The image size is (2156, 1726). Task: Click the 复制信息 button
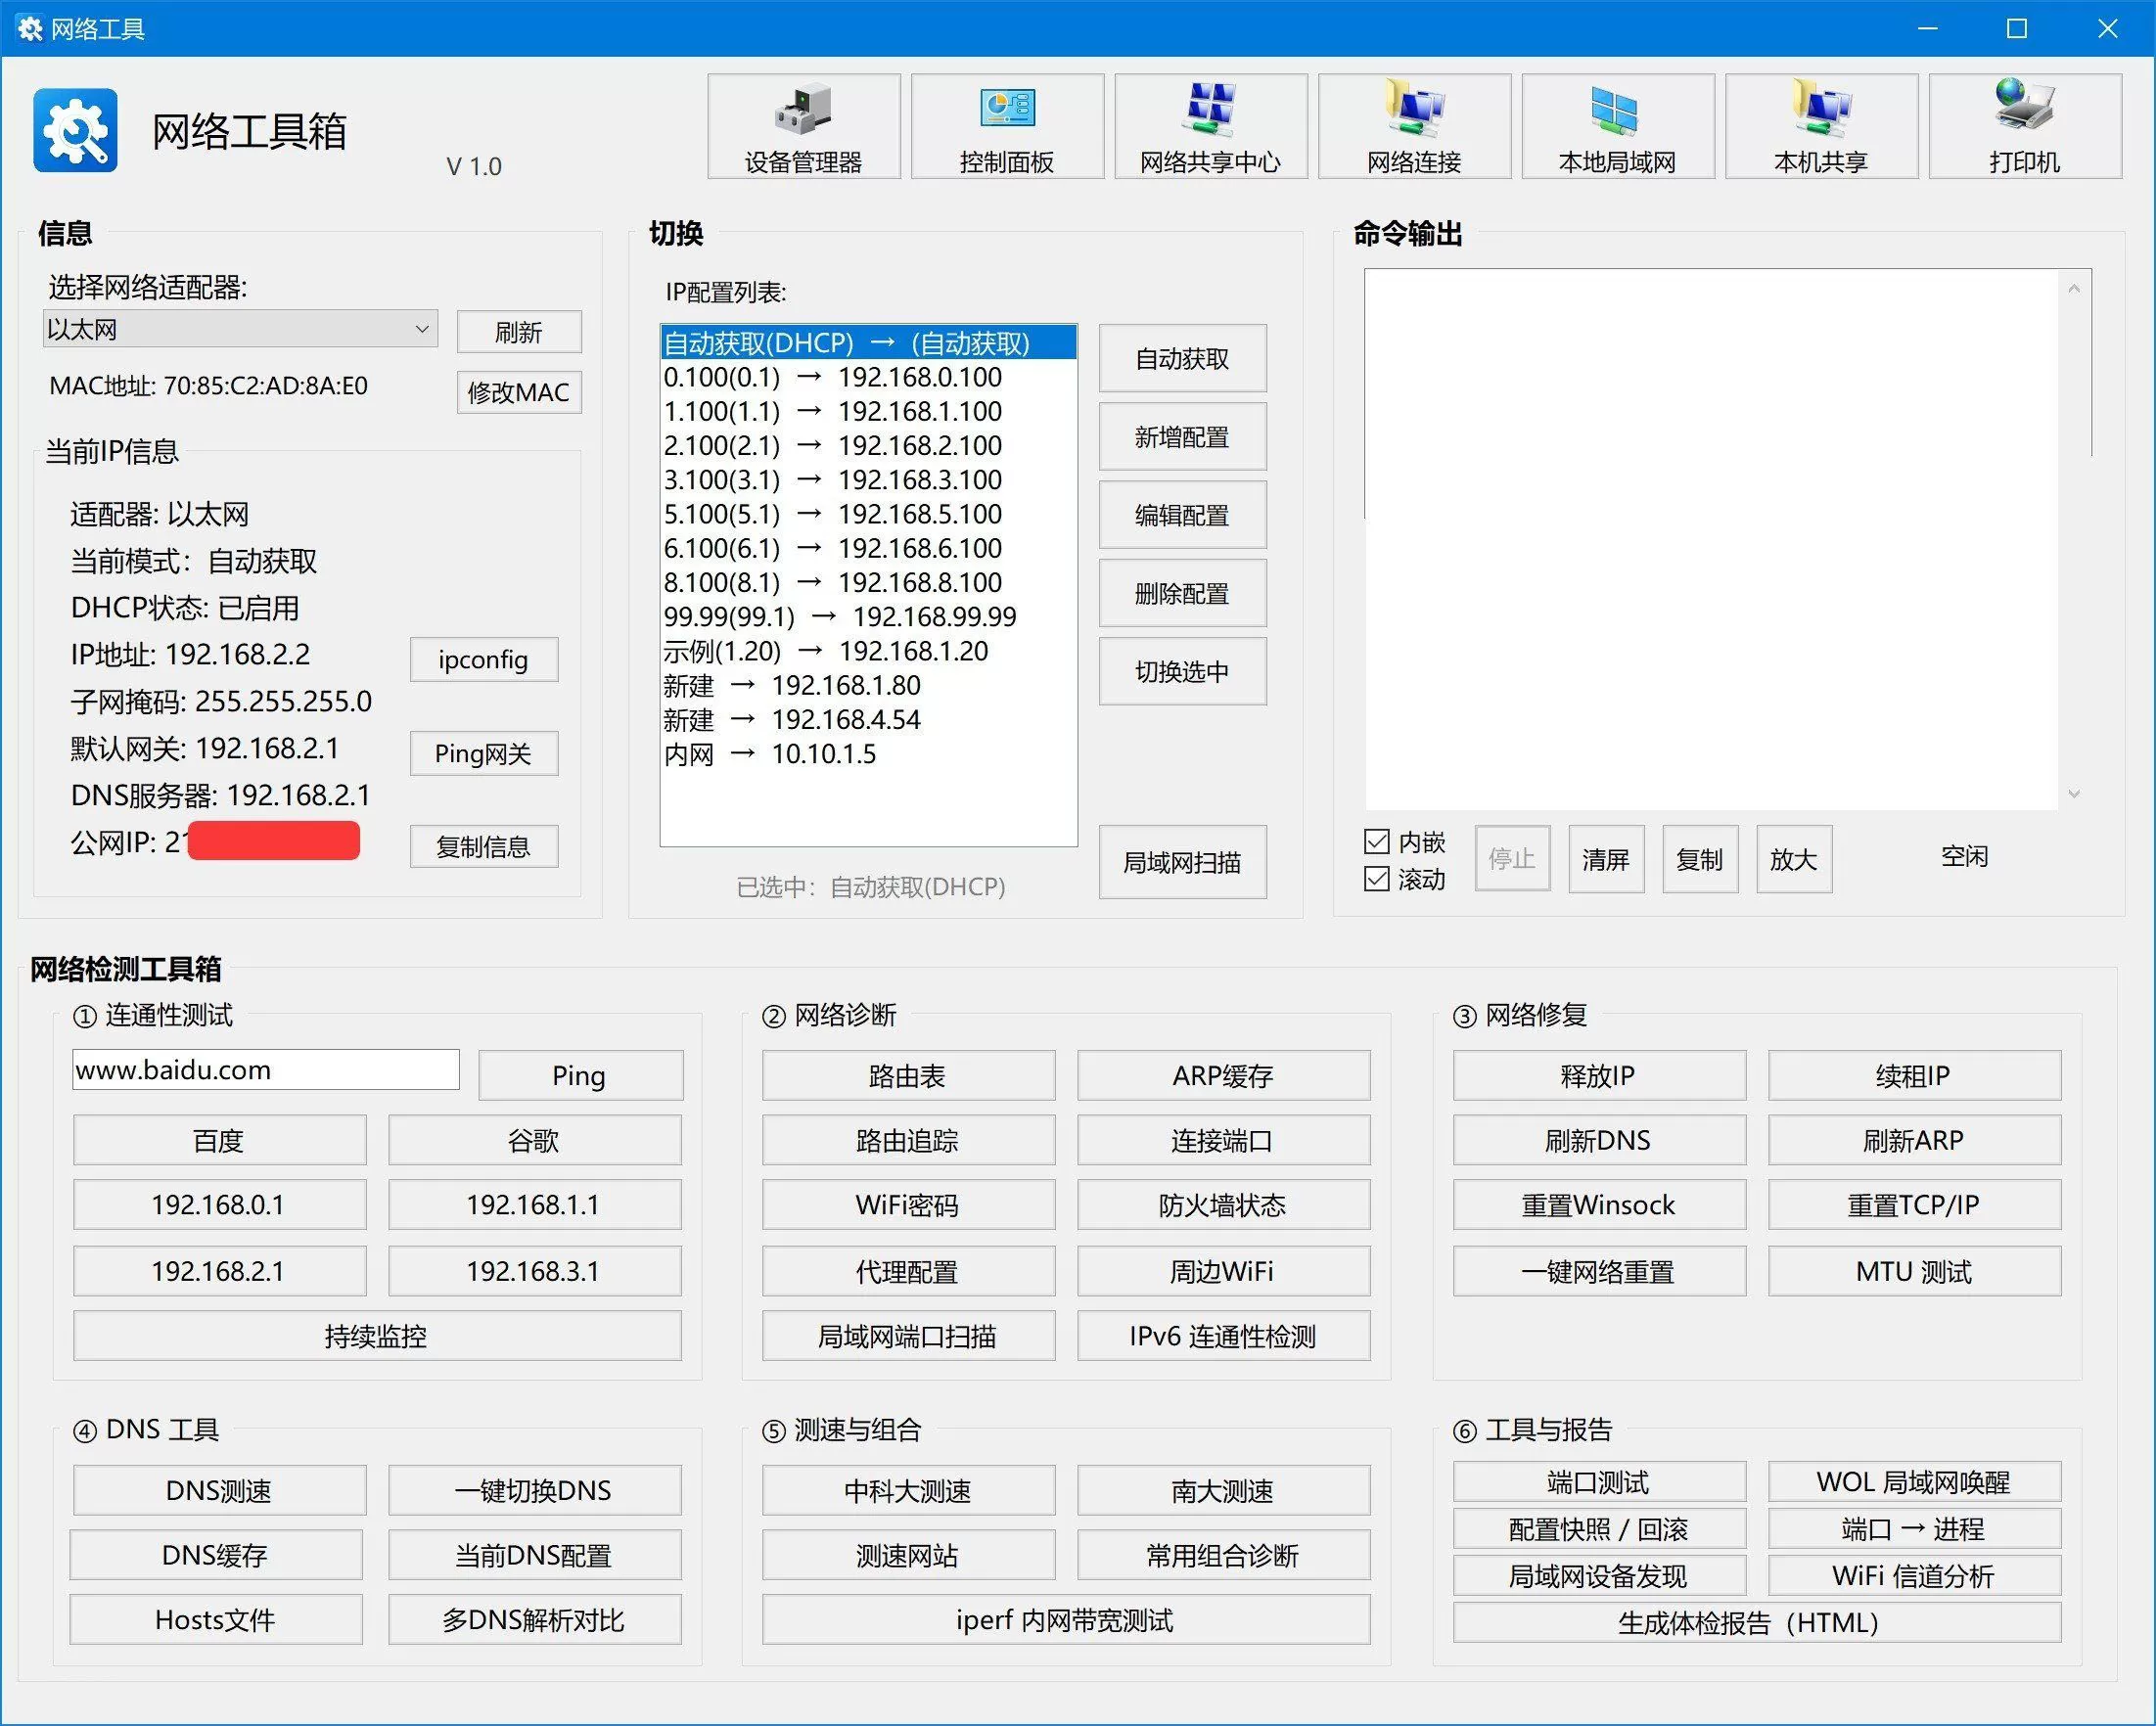(484, 847)
